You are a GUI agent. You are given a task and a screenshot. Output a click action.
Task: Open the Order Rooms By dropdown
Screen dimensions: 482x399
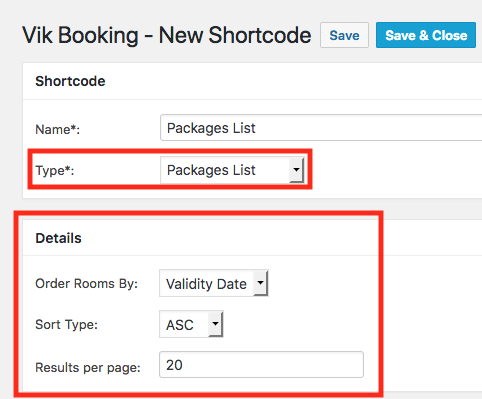pos(214,284)
